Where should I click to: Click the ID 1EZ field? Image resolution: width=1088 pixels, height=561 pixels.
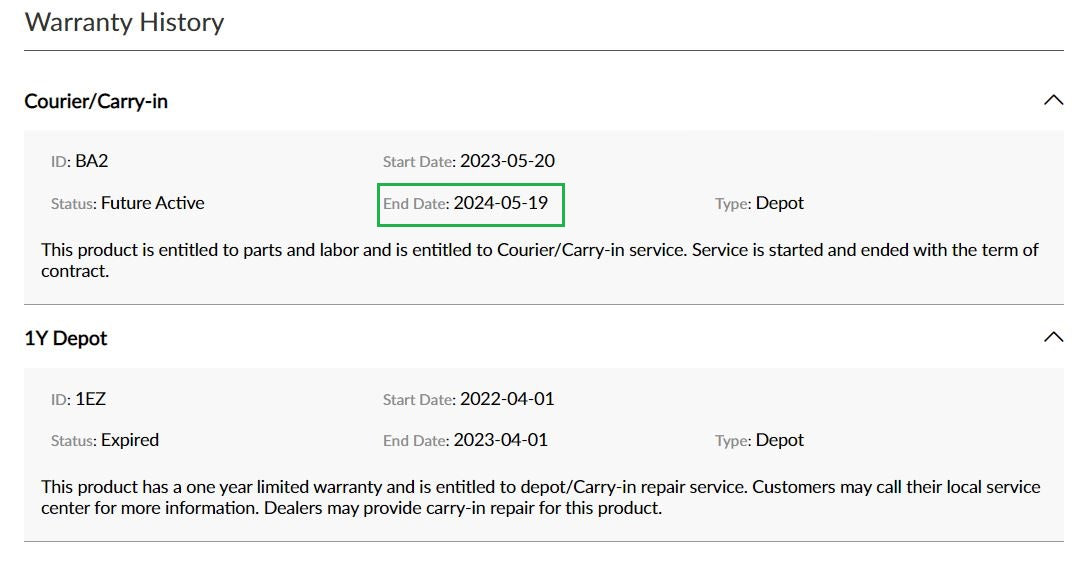tap(78, 399)
